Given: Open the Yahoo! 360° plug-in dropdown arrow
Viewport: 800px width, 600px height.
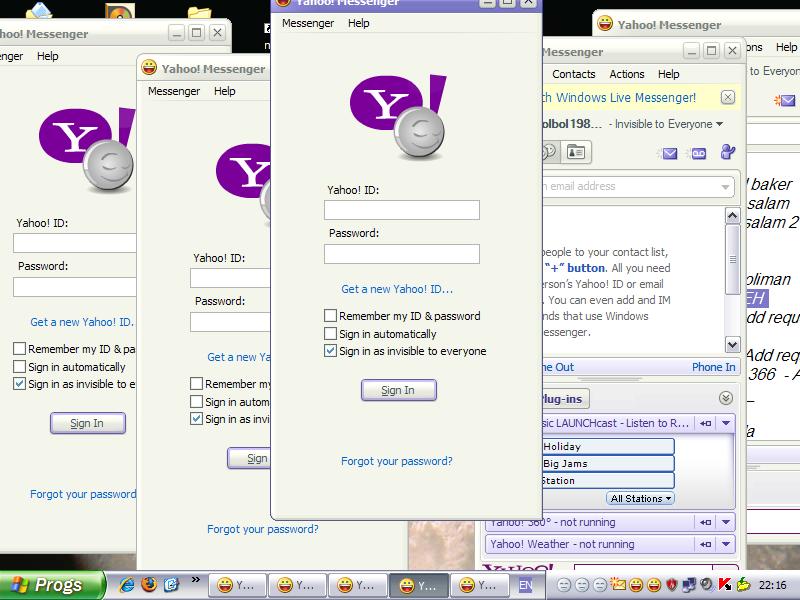Looking at the screenshot, I should (726, 522).
